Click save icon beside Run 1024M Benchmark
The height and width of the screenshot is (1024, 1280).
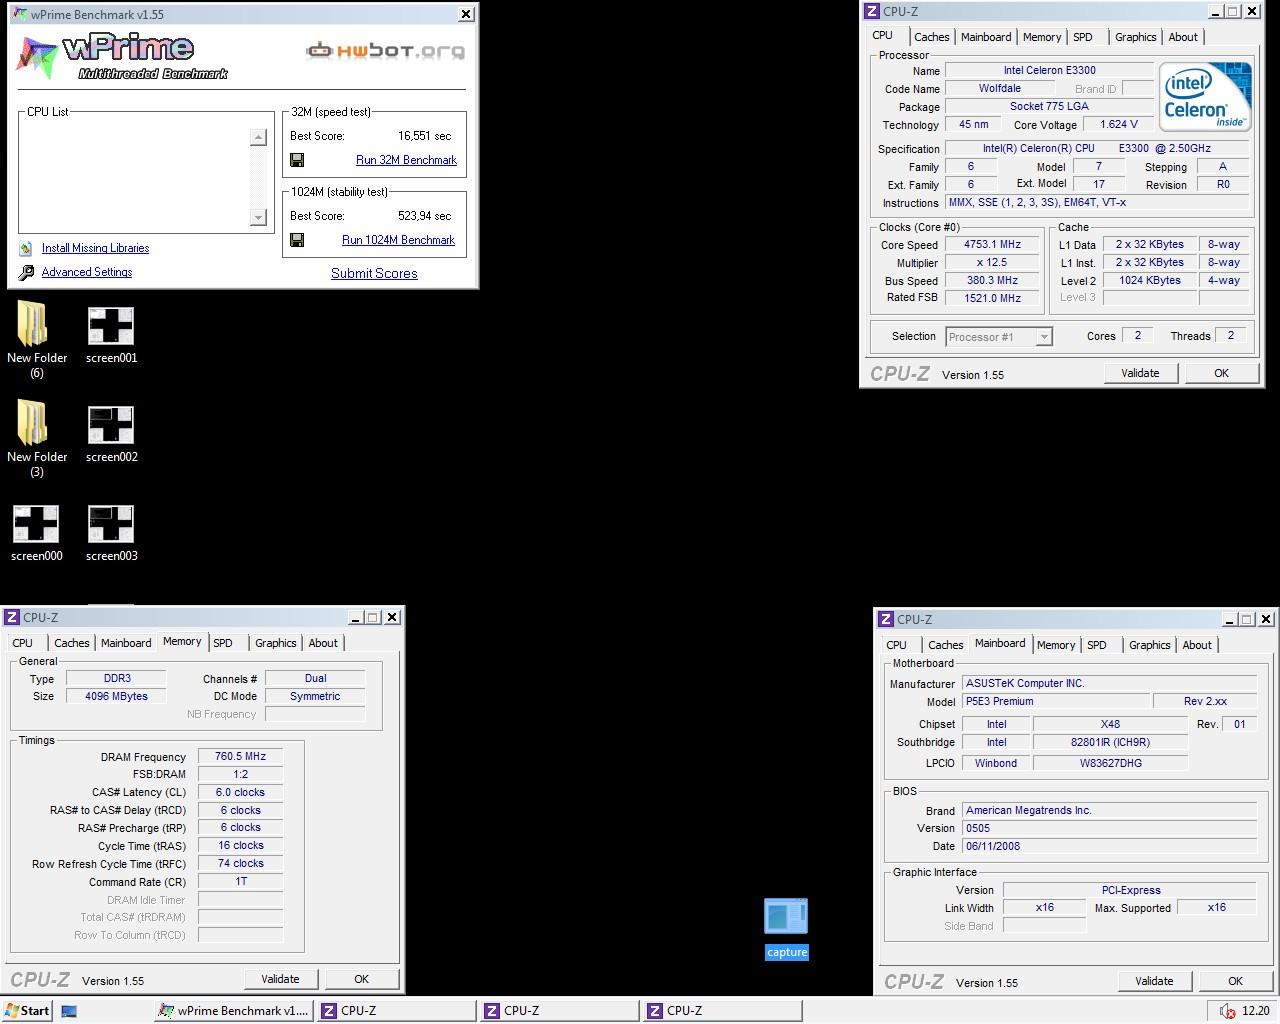[x=297, y=240]
